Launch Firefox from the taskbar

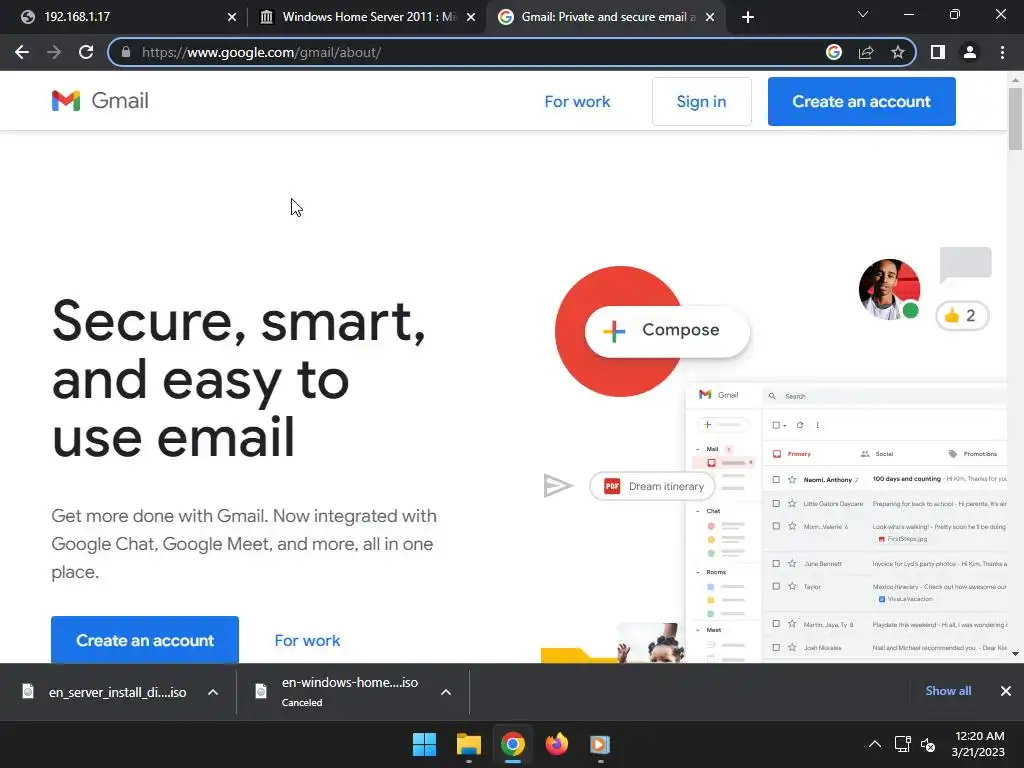click(556, 744)
